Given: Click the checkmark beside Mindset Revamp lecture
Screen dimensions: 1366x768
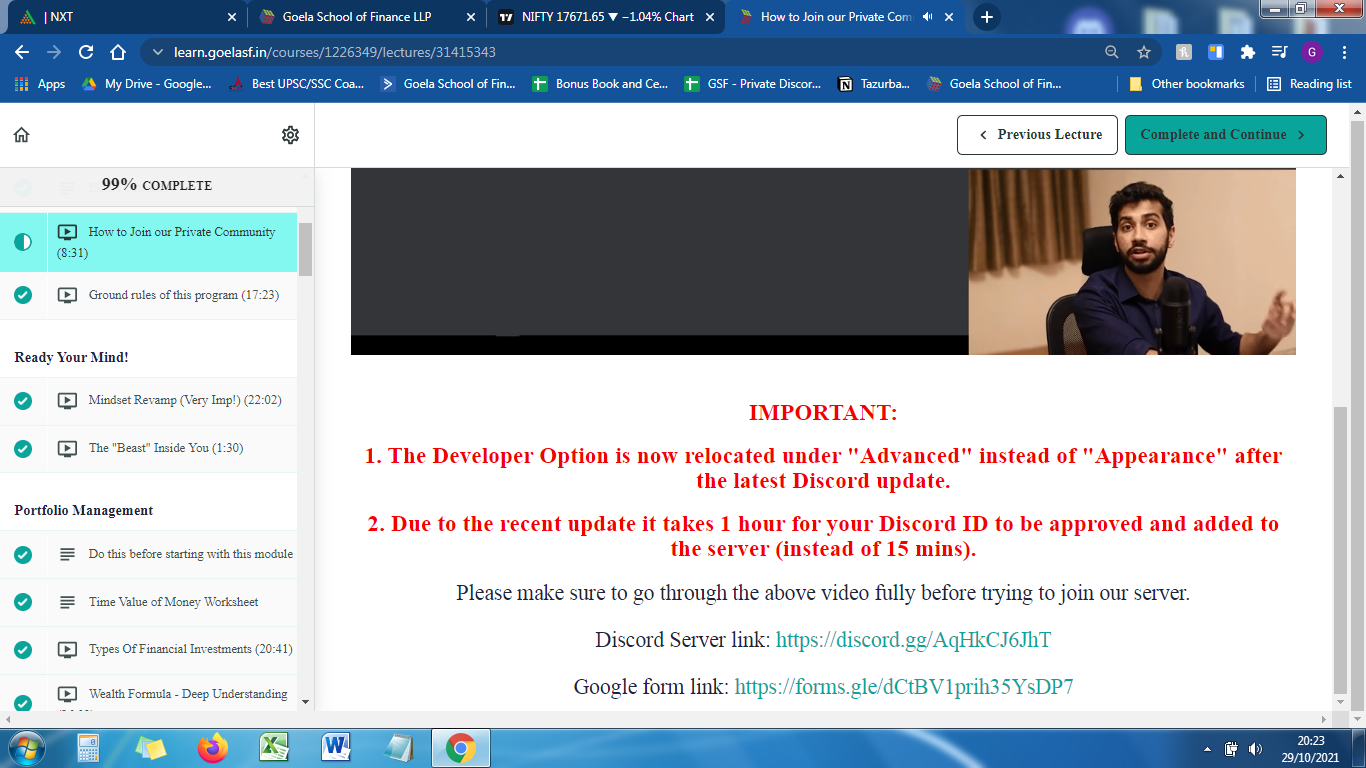Looking at the screenshot, I should (23, 401).
